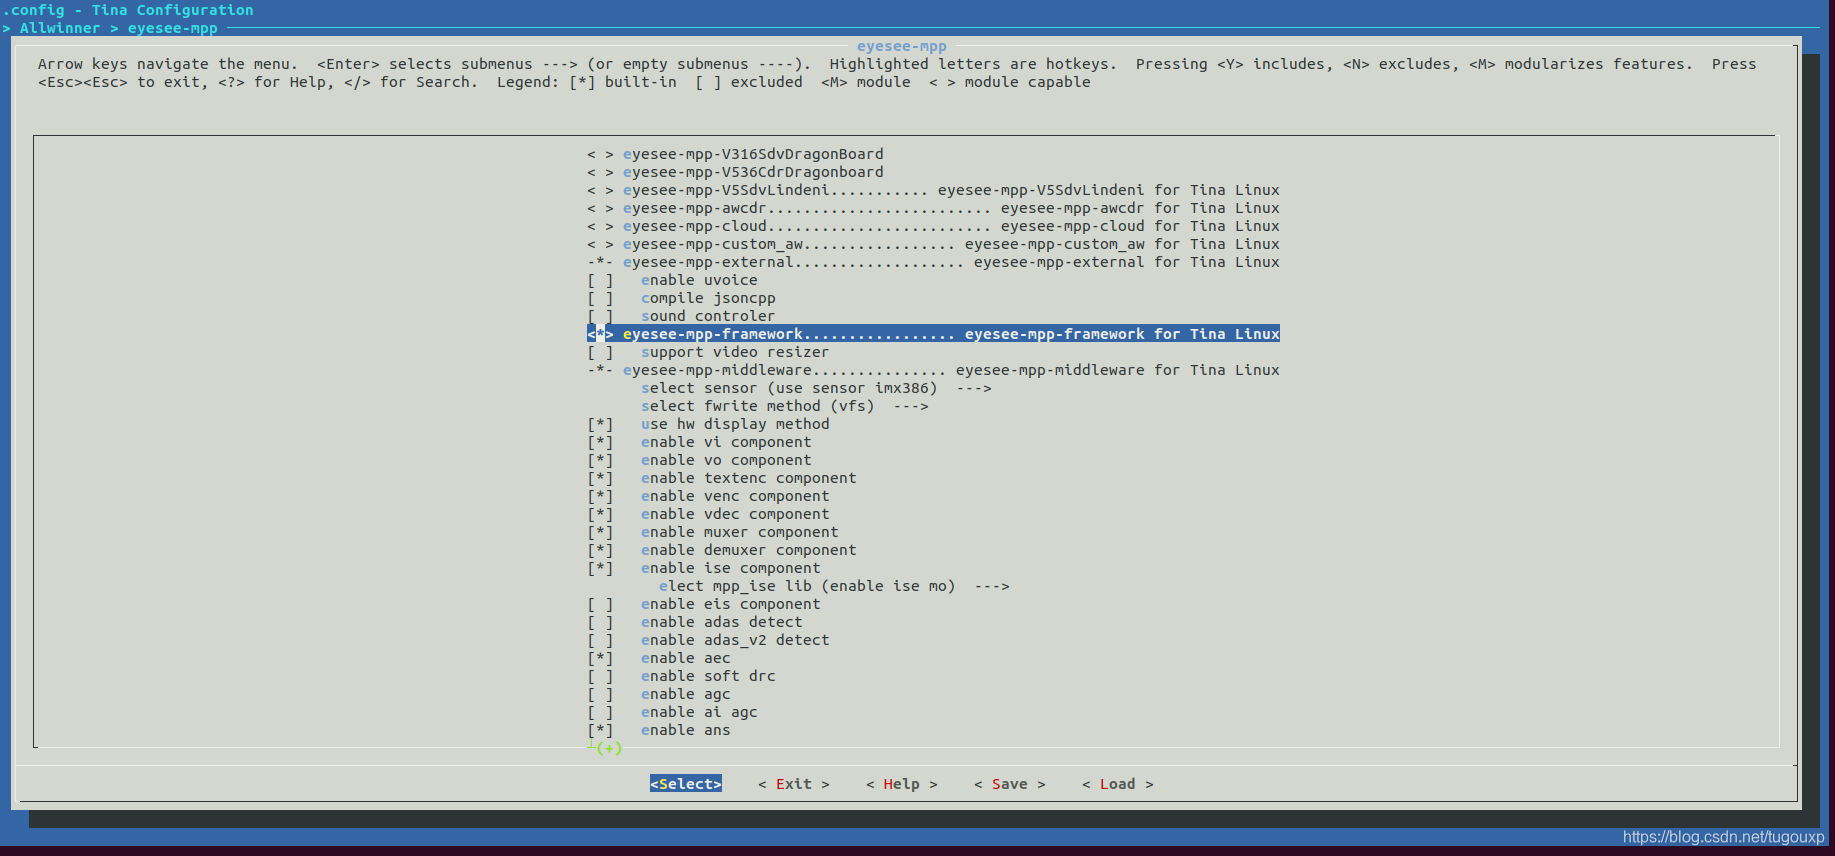This screenshot has width=1835, height=856.
Task: Click the Help button
Action: tap(902, 784)
